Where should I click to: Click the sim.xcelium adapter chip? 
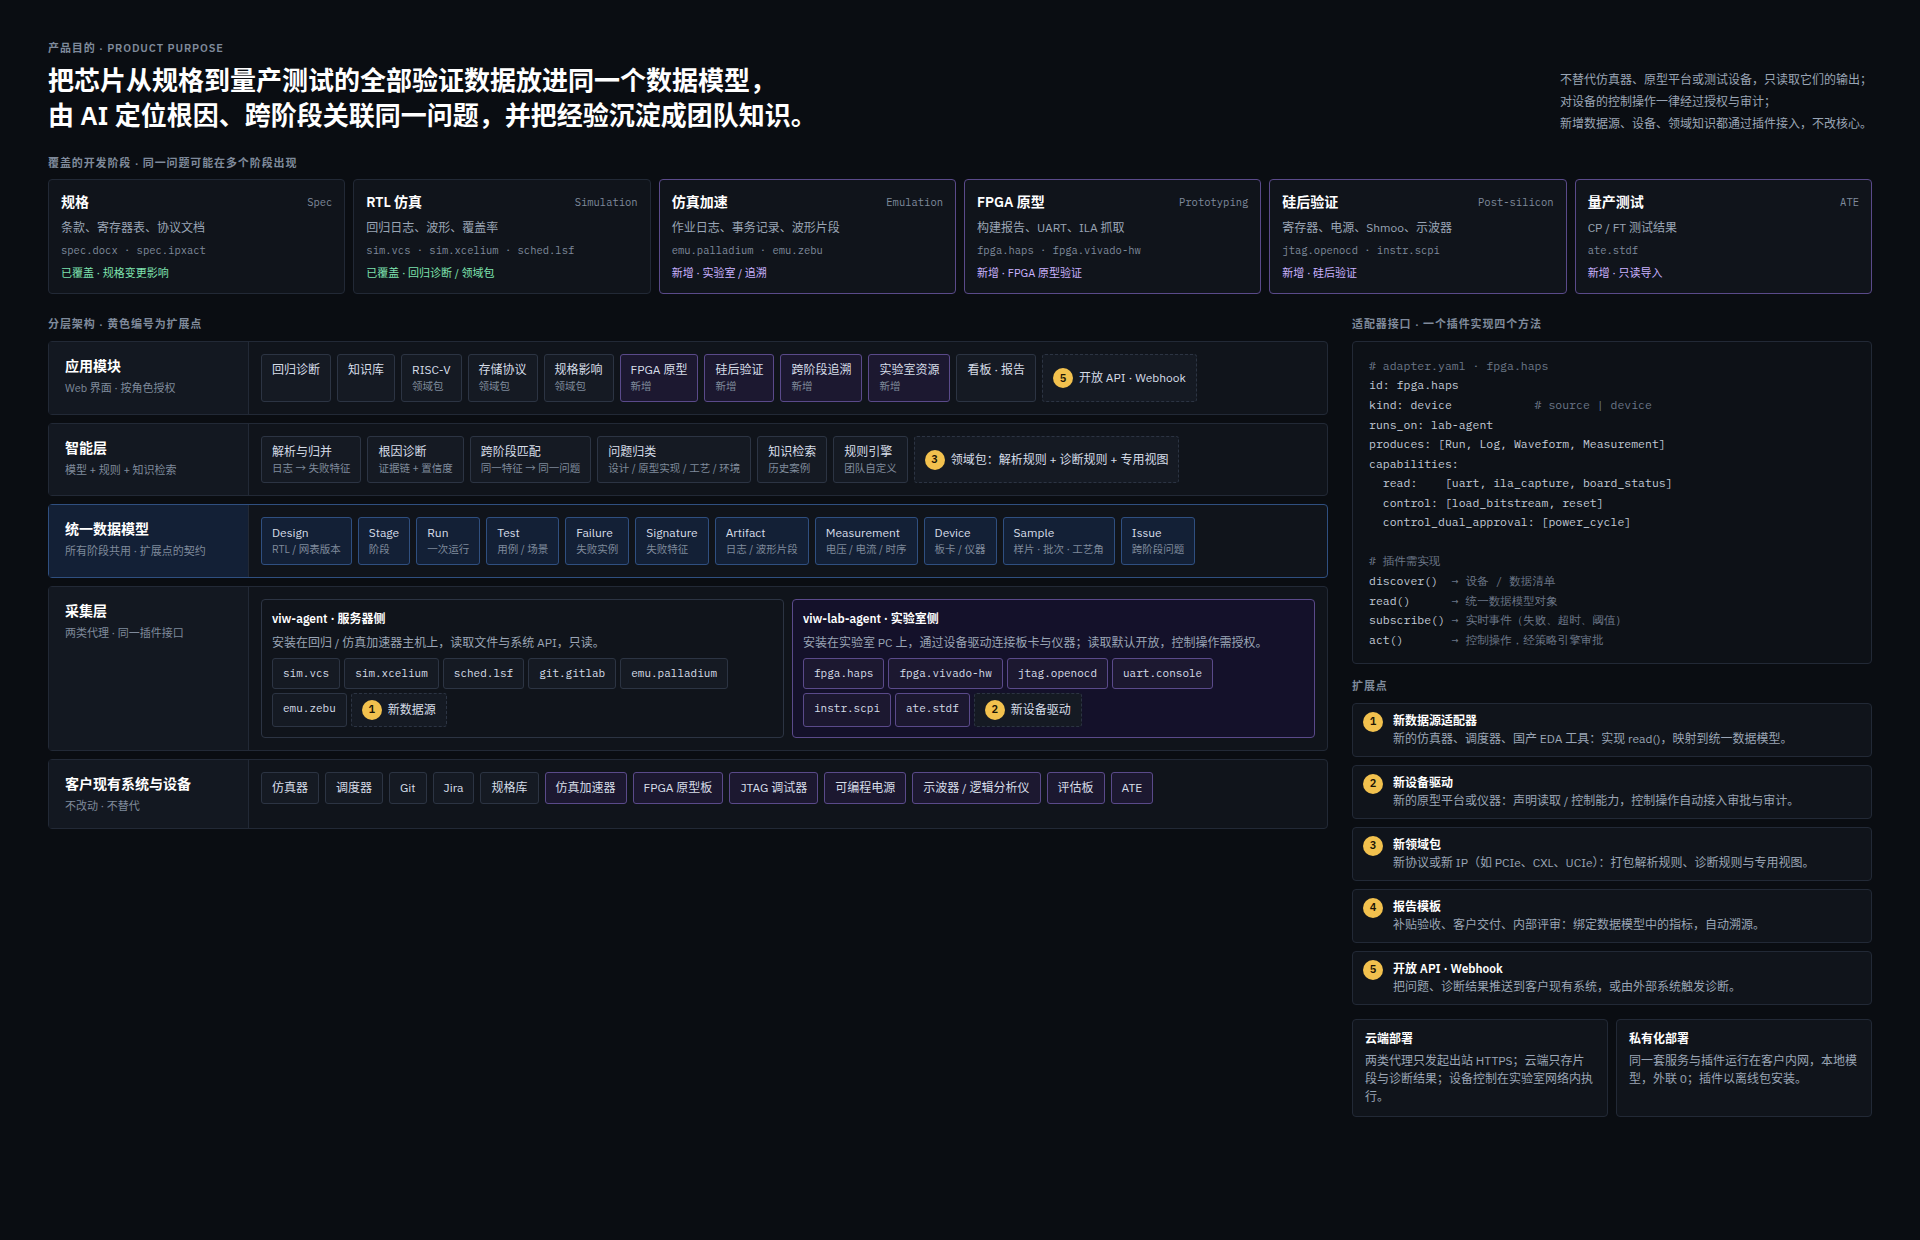point(391,674)
